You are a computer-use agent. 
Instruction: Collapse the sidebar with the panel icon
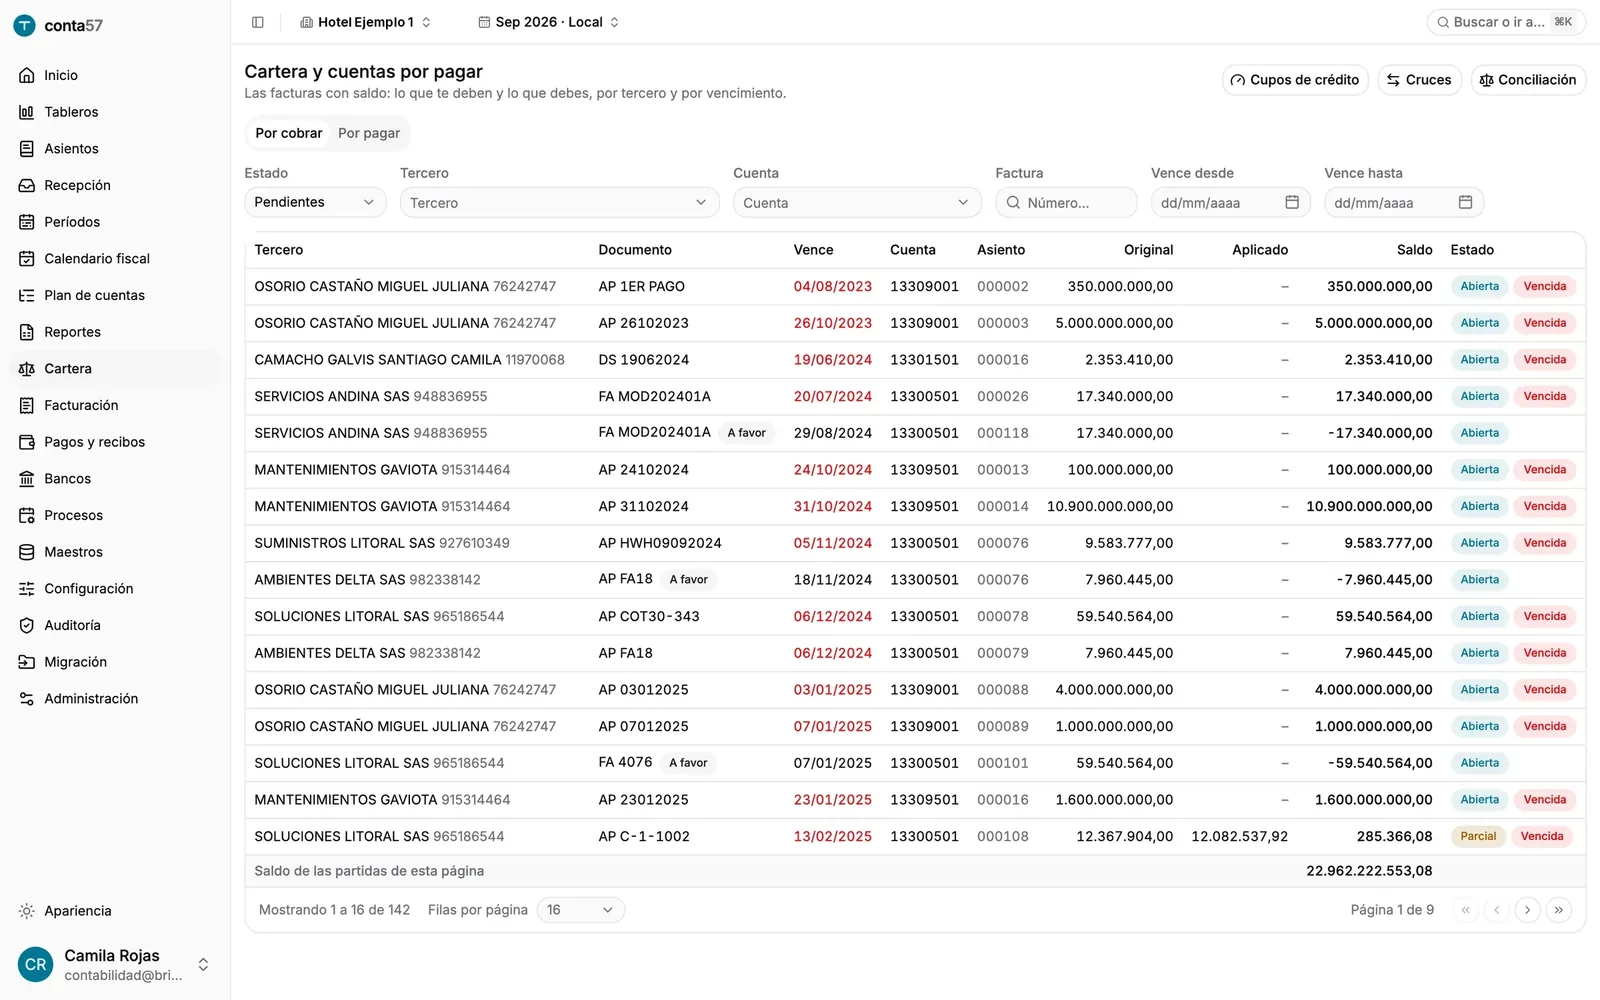258,22
